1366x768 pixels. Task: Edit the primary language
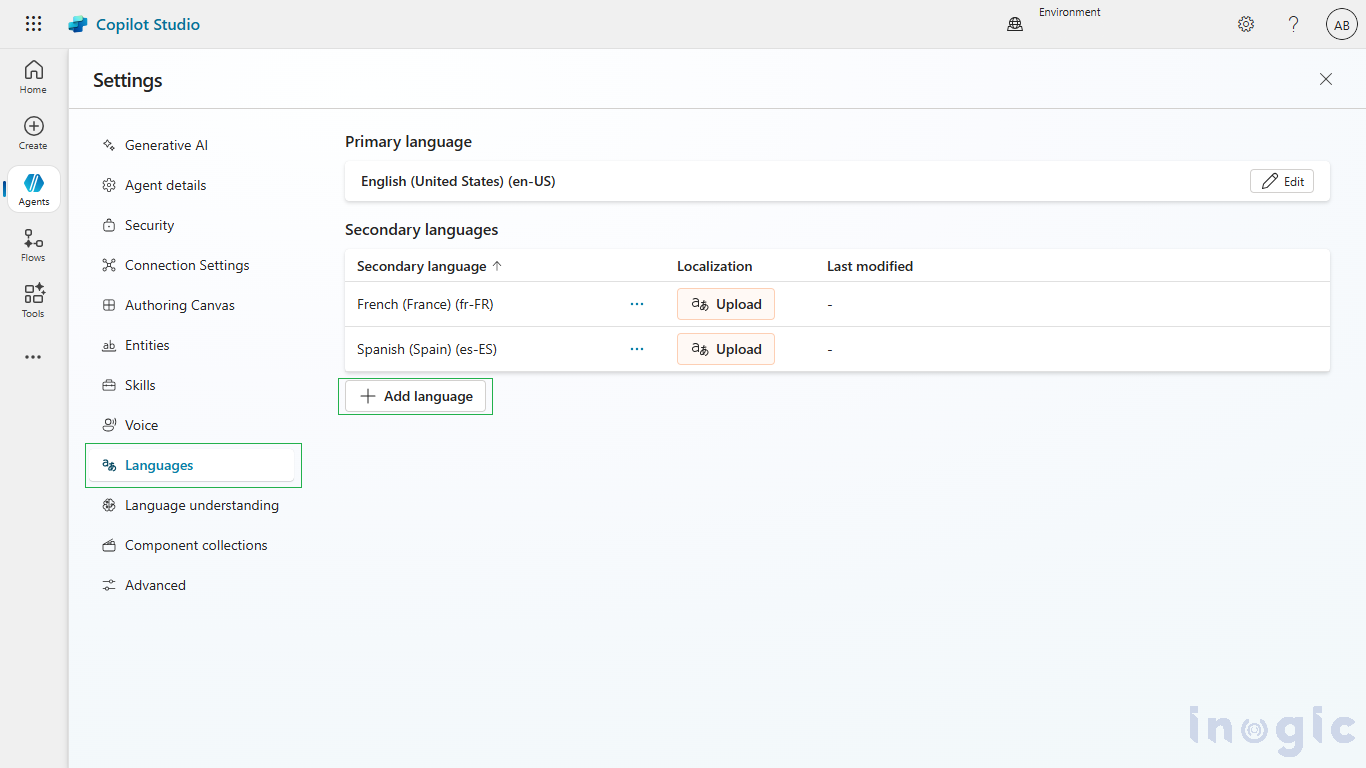(x=1281, y=181)
